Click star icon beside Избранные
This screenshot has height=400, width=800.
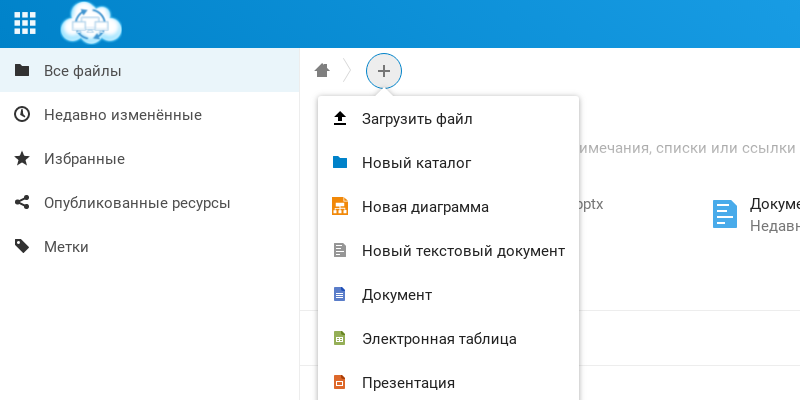tap(22, 158)
